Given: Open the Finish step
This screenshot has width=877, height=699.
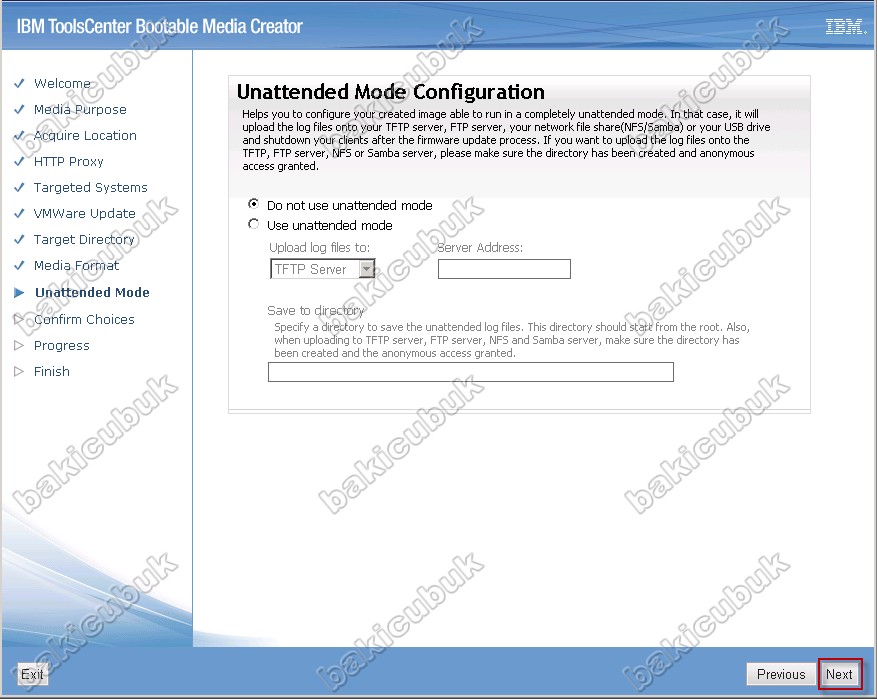Looking at the screenshot, I should (52, 371).
